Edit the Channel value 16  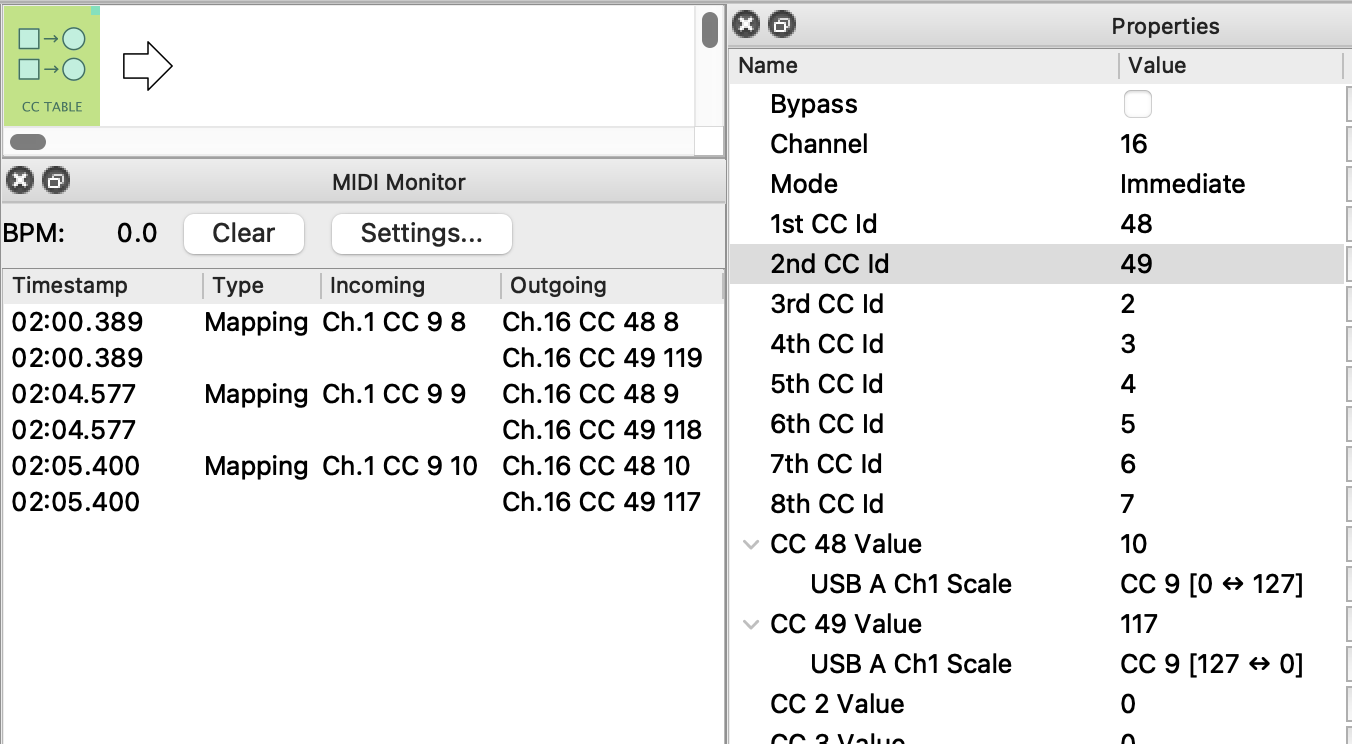point(1134,144)
